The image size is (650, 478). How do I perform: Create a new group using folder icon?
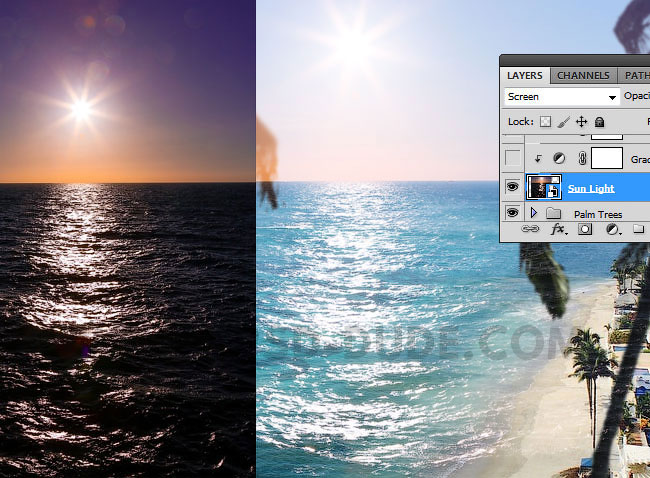pyautogui.click(x=637, y=229)
